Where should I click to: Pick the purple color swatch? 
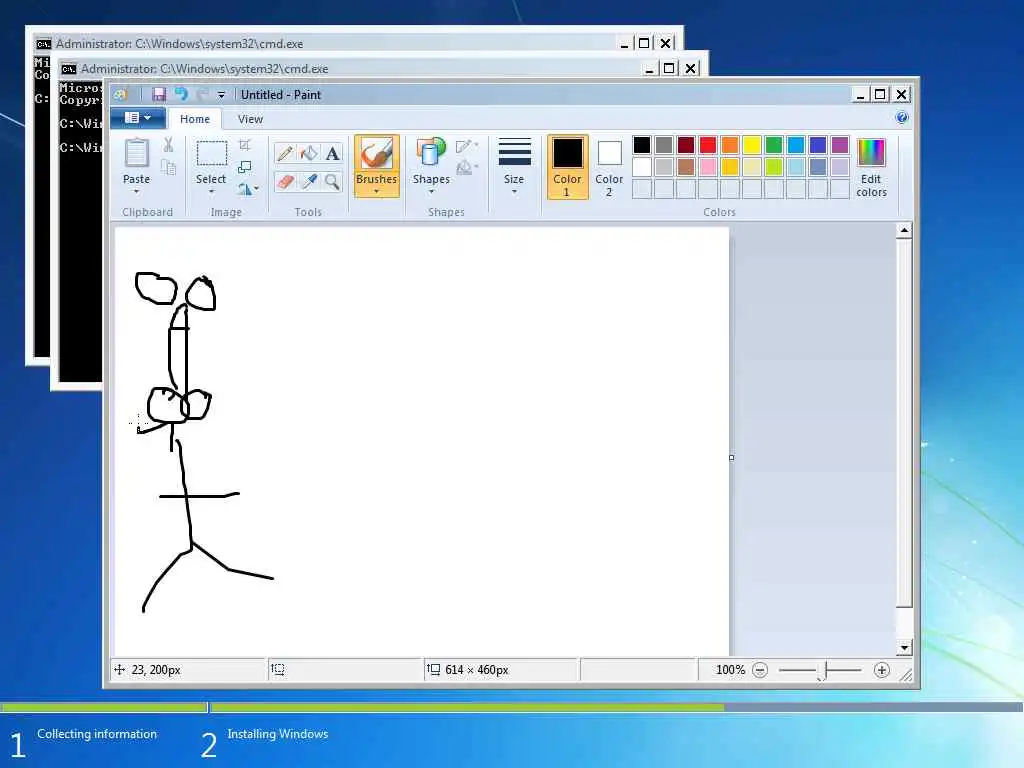[x=840, y=145]
